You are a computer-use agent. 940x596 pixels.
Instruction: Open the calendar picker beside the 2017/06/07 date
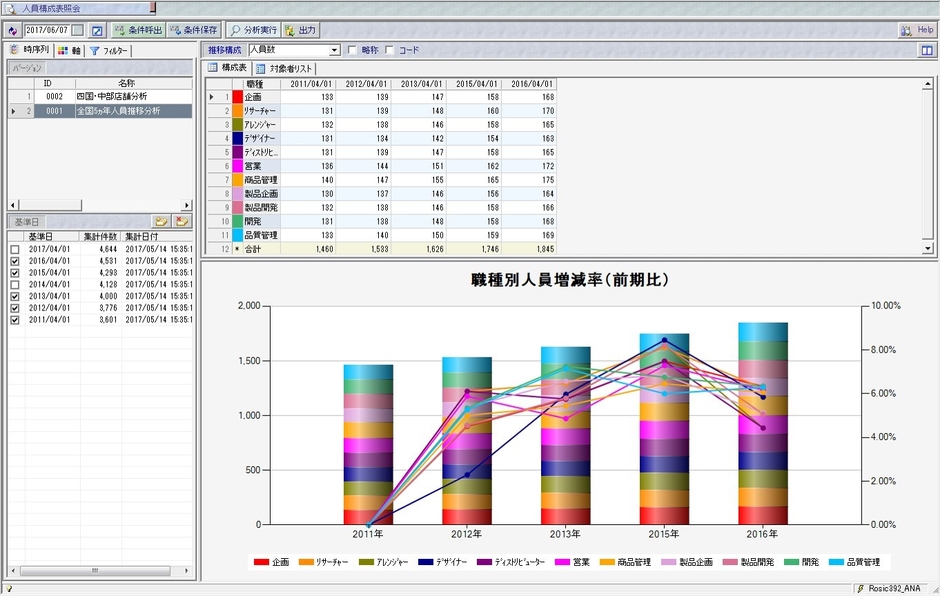(78, 30)
